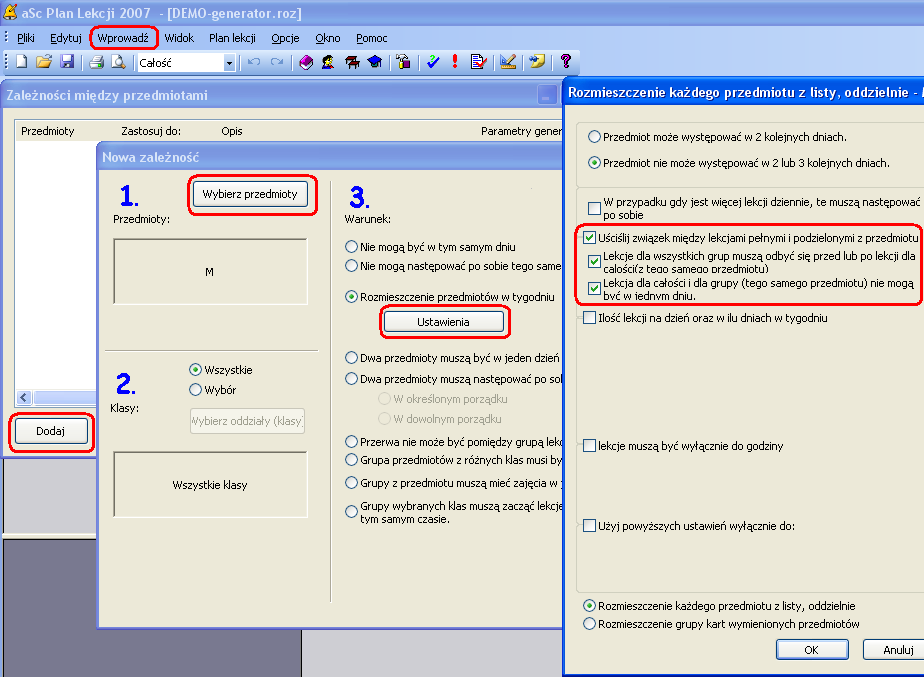Select 'Przedmiot nie może występować w 2 lub 3'
924x677 pixels.
click(594, 163)
